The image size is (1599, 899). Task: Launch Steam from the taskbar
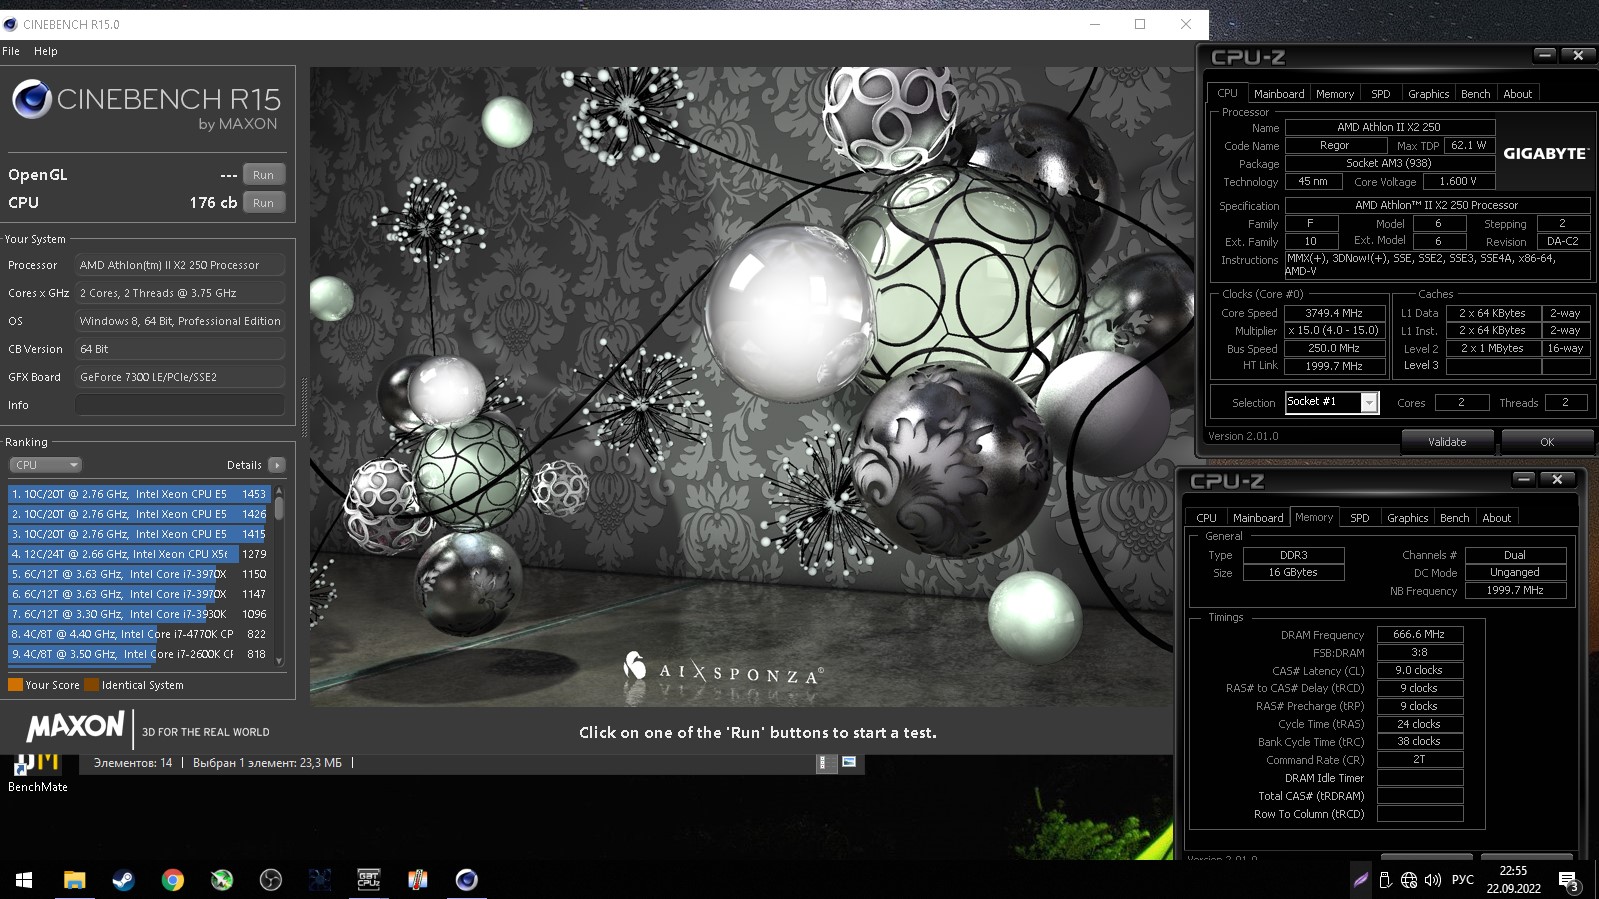coord(123,880)
